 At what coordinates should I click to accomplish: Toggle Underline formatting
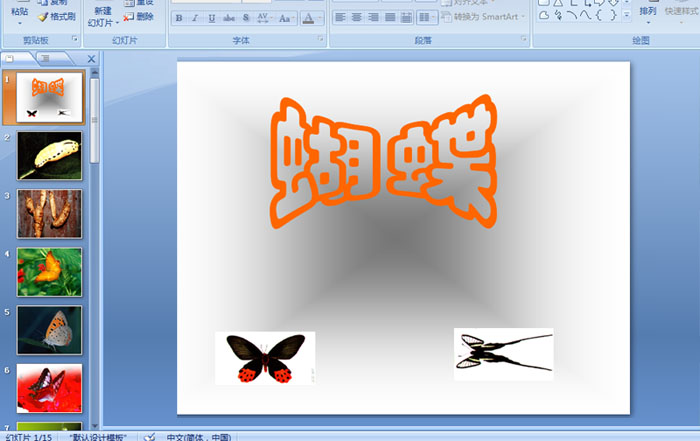click(x=212, y=18)
